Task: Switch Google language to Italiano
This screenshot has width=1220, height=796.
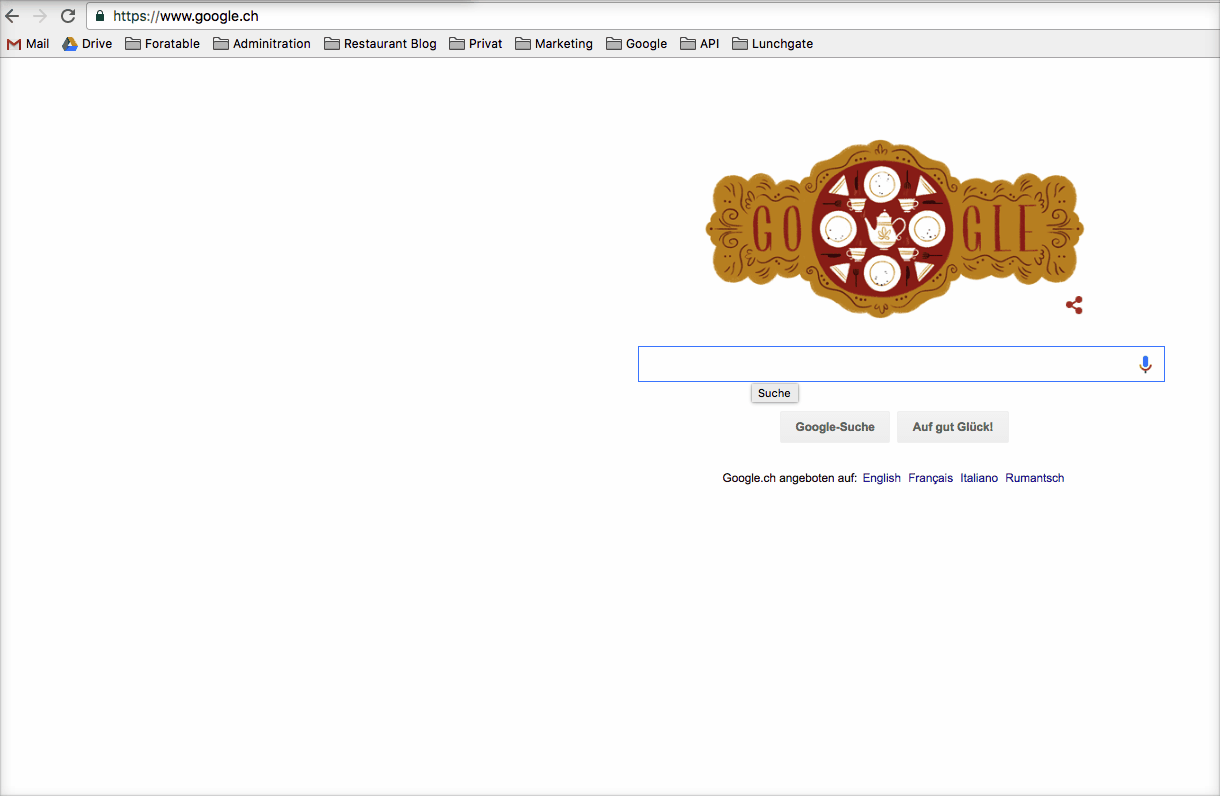Action: tap(979, 478)
